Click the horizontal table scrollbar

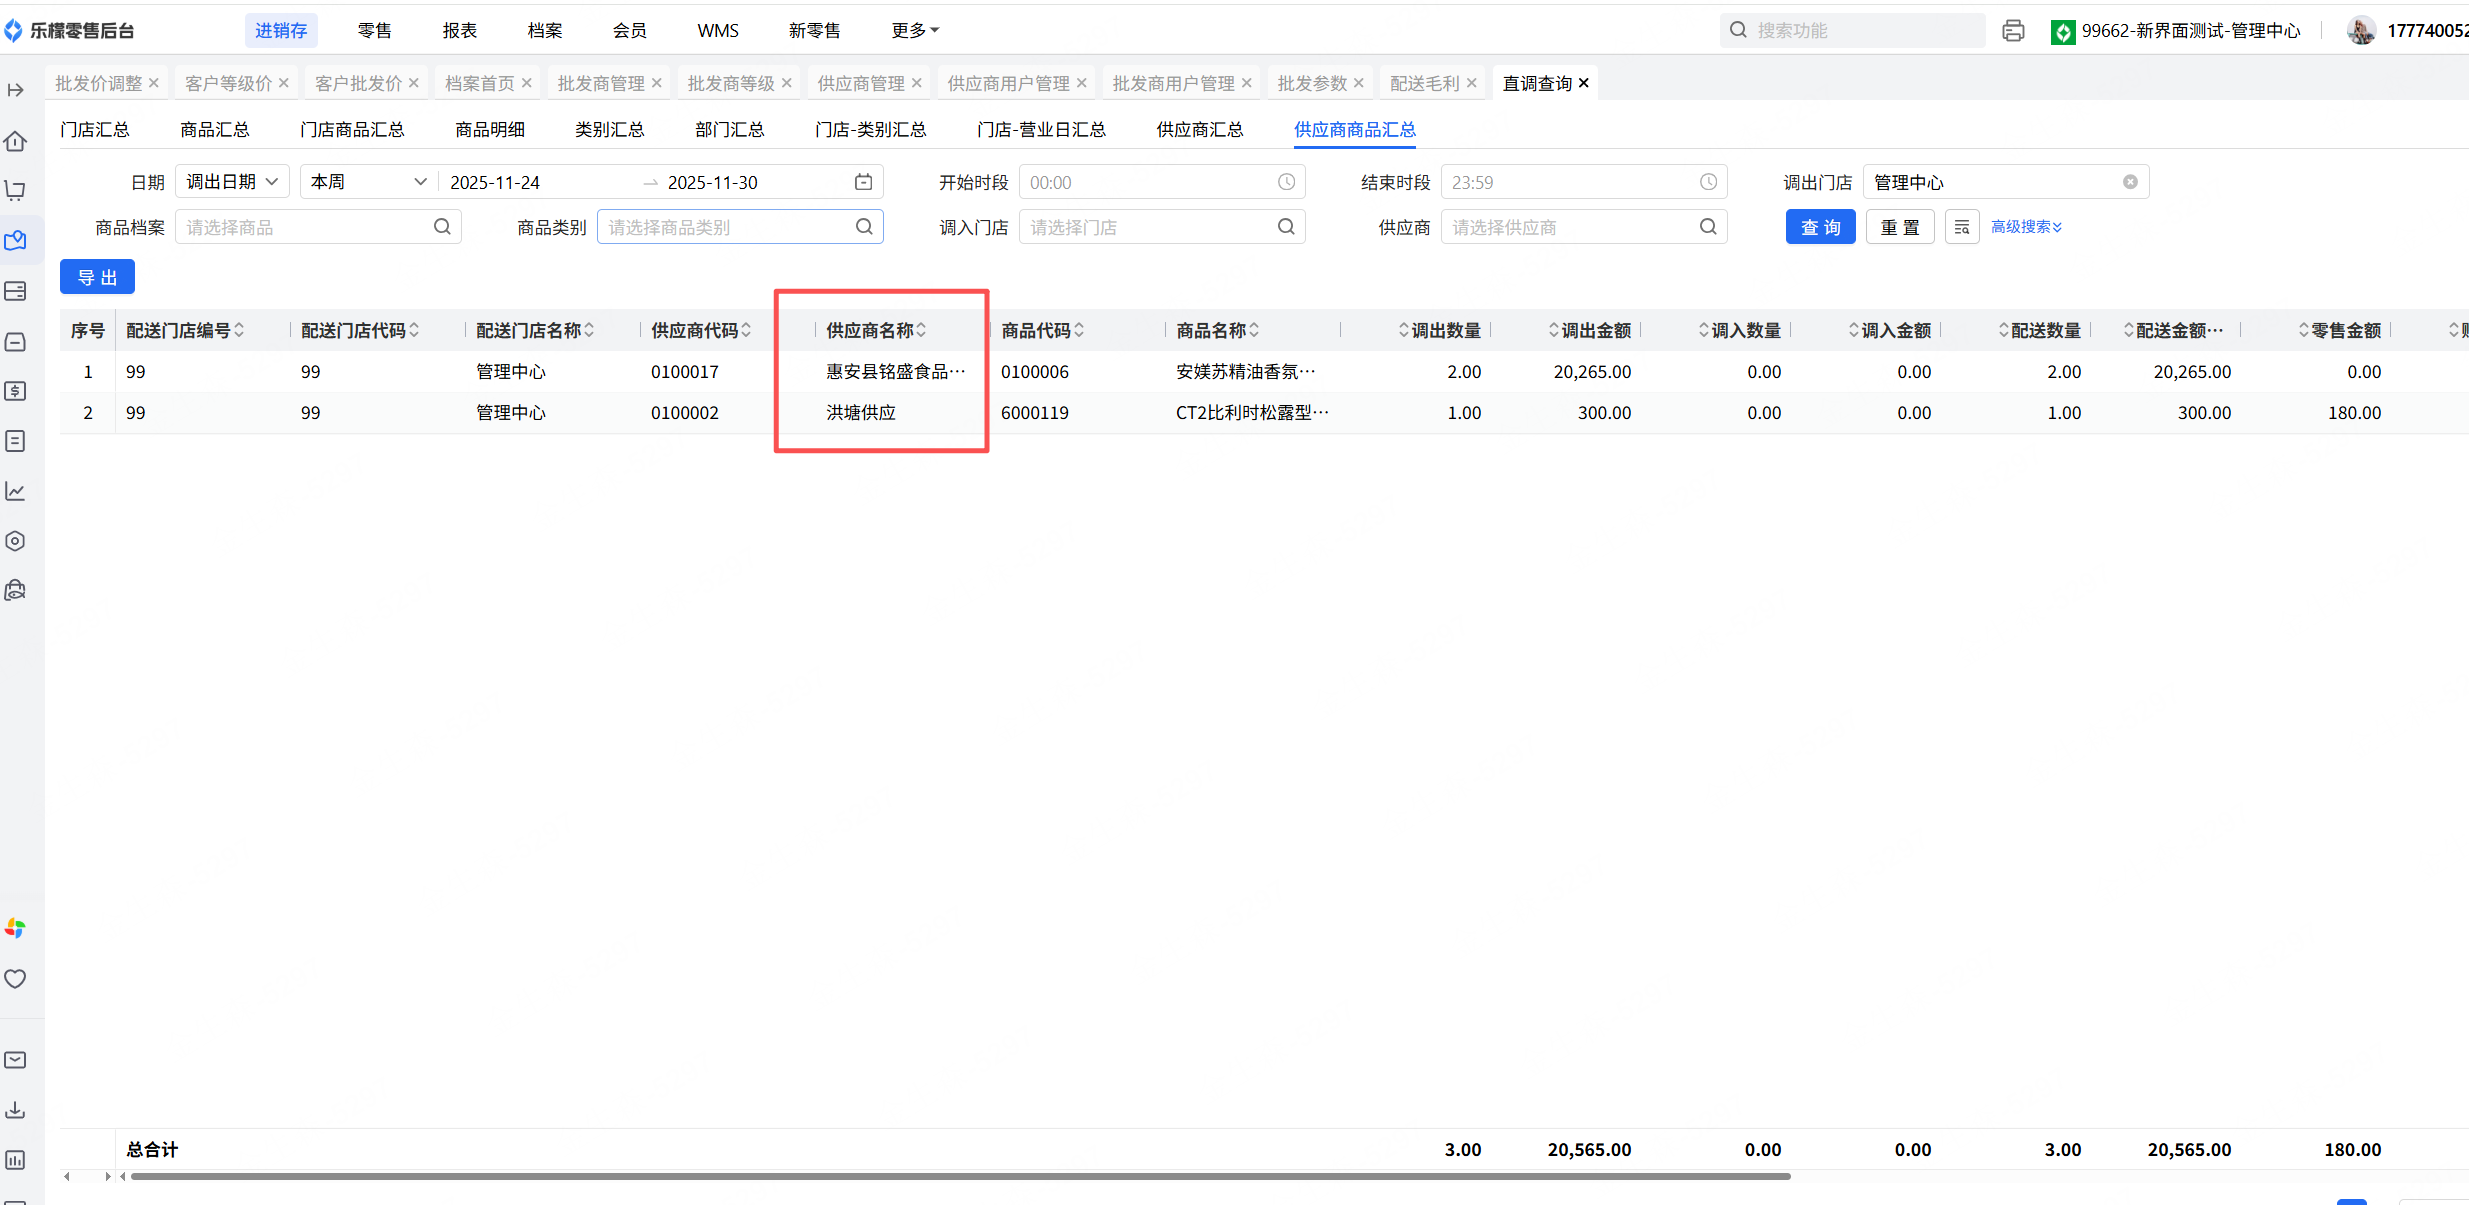pos(960,1176)
